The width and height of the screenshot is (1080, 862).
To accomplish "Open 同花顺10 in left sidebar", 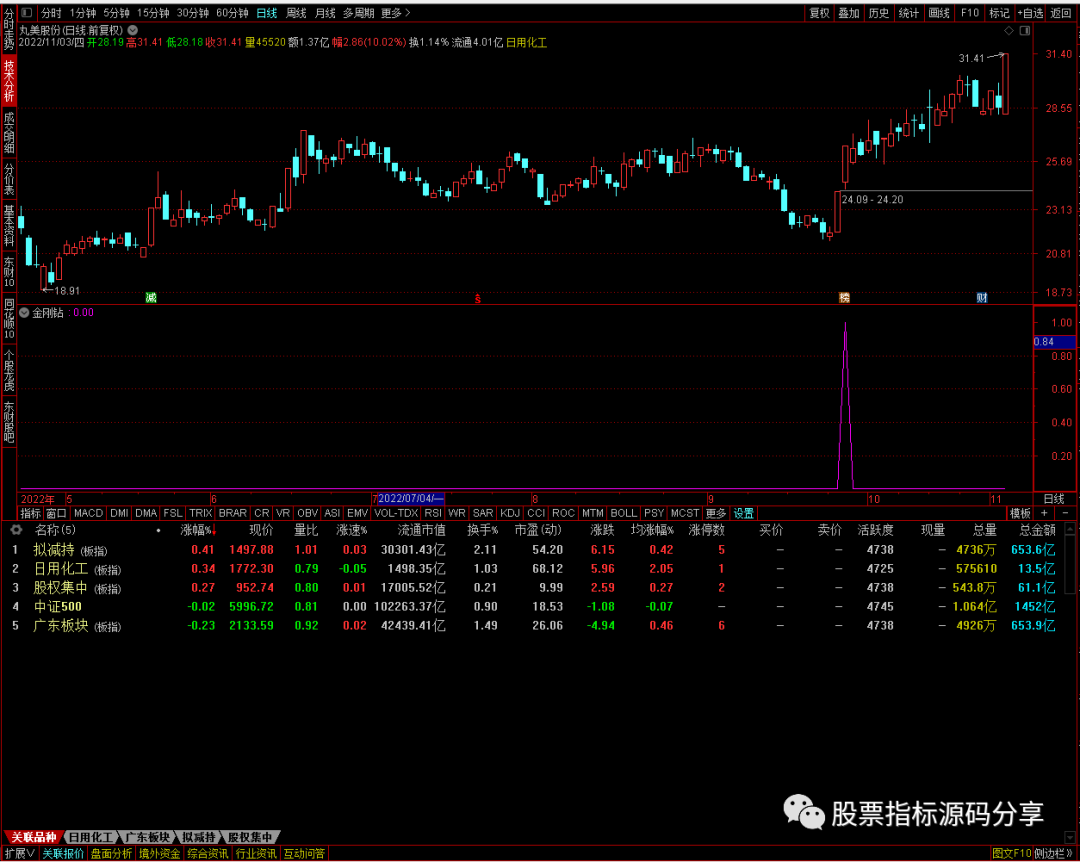I will tap(9, 319).
